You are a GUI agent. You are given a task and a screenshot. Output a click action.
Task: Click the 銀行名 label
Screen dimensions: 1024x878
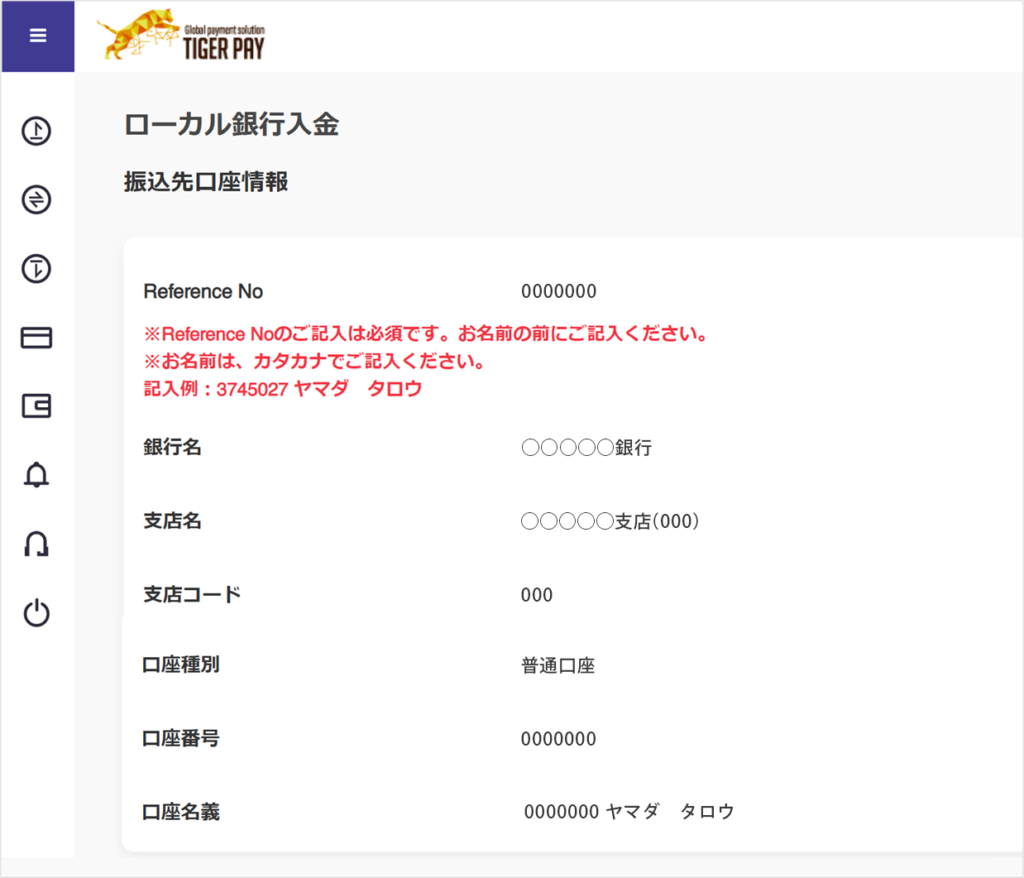pos(172,447)
